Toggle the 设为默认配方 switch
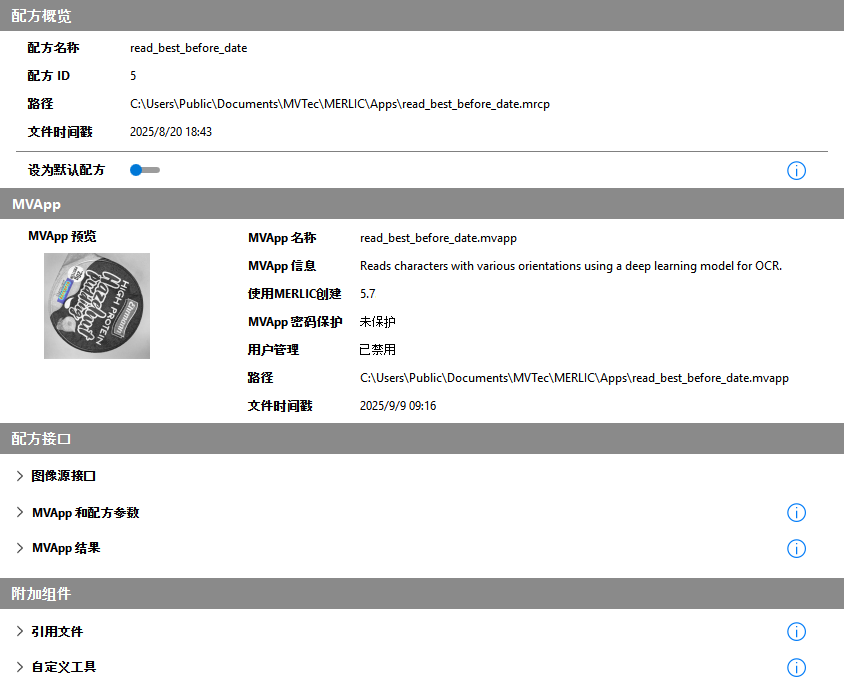The image size is (844, 695). (144, 170)
